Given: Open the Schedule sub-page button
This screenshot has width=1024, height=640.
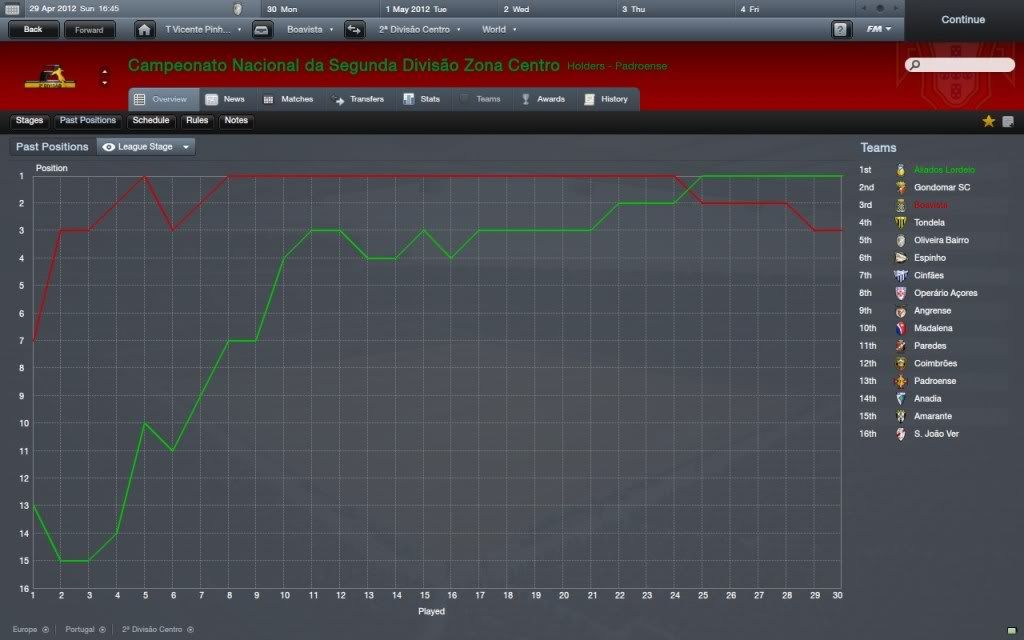Looking at the screenshot, I should [x=151, y=121].
